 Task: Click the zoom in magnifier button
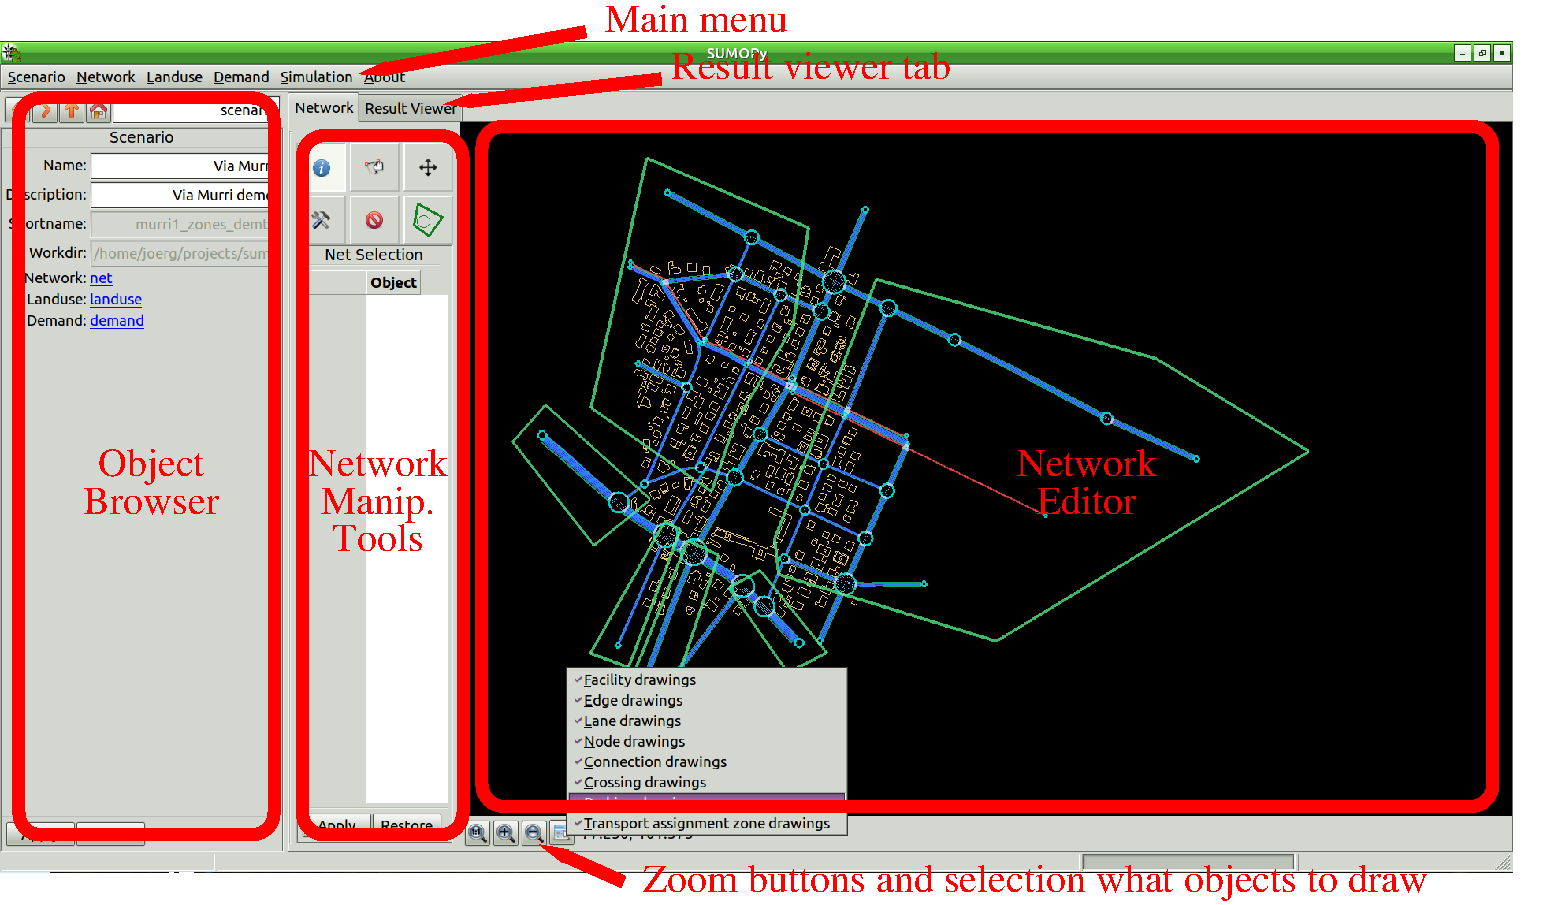(x=506, y=833)
